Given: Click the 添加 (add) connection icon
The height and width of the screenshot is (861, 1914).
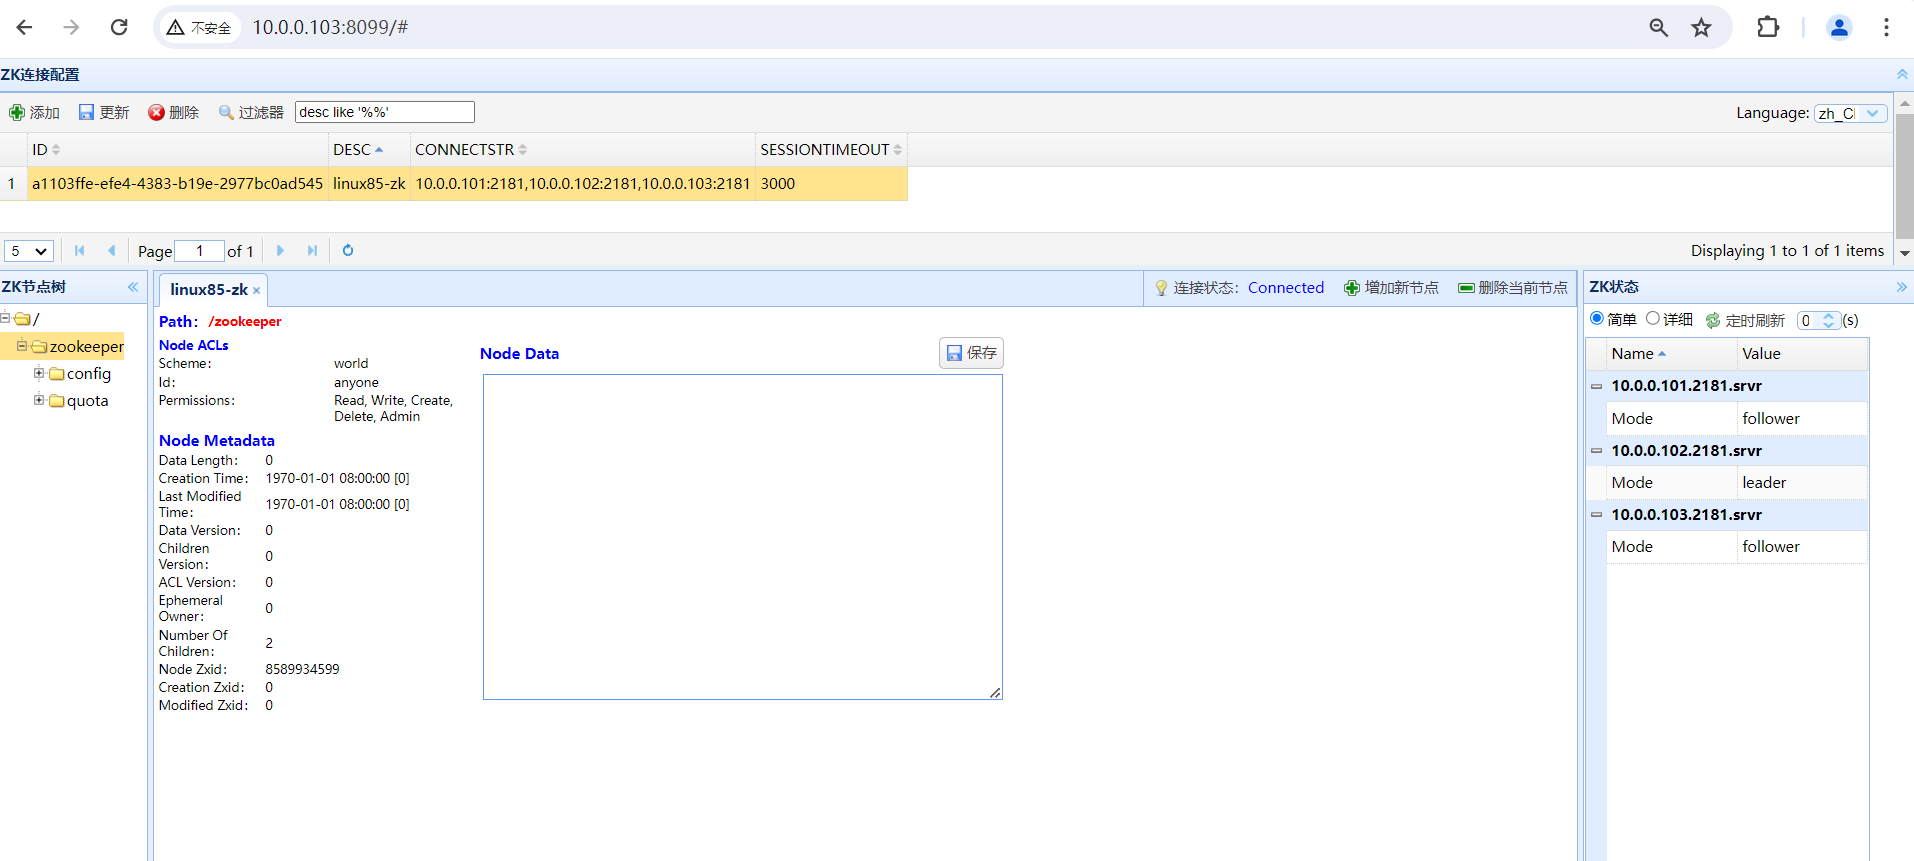Looking at the screenshot, I should (x=18, y=113).
